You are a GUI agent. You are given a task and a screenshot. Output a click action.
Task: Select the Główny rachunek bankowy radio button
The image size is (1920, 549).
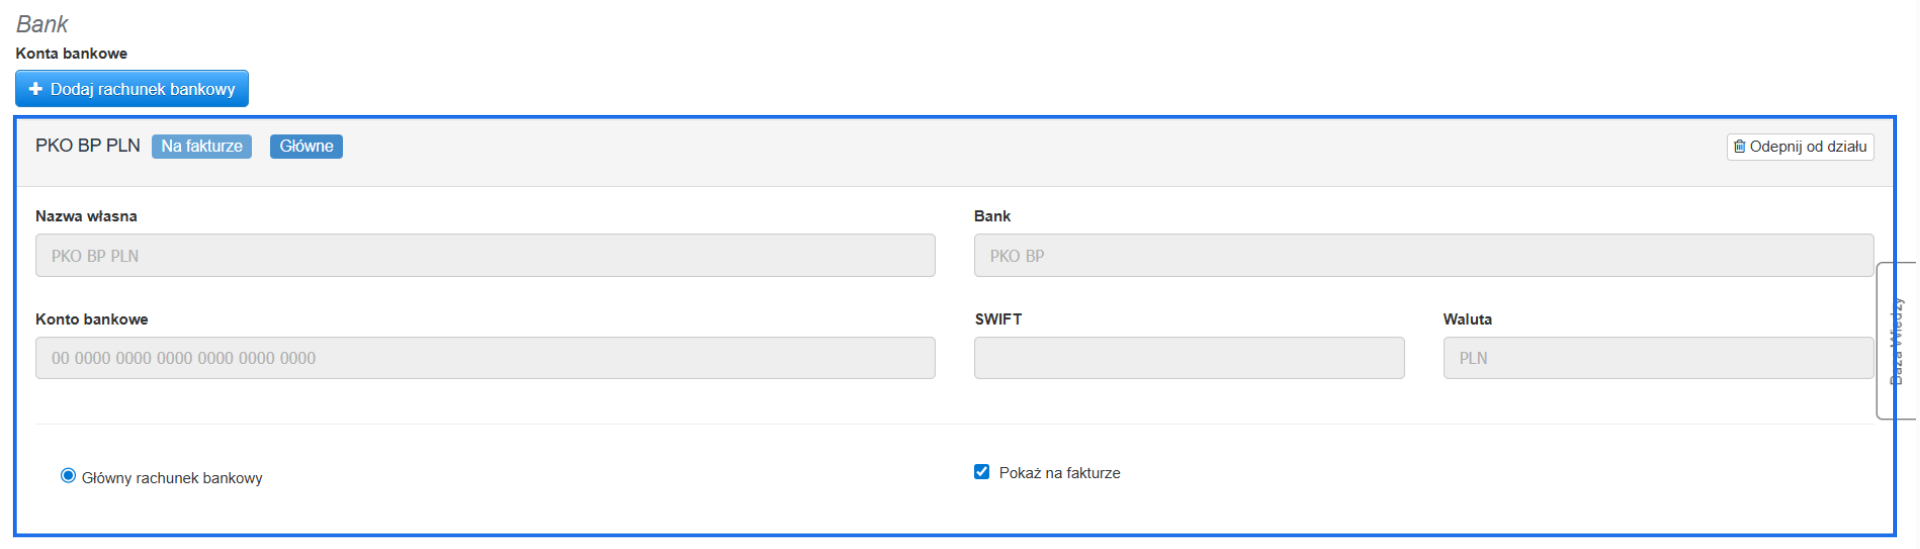(68, 476)
